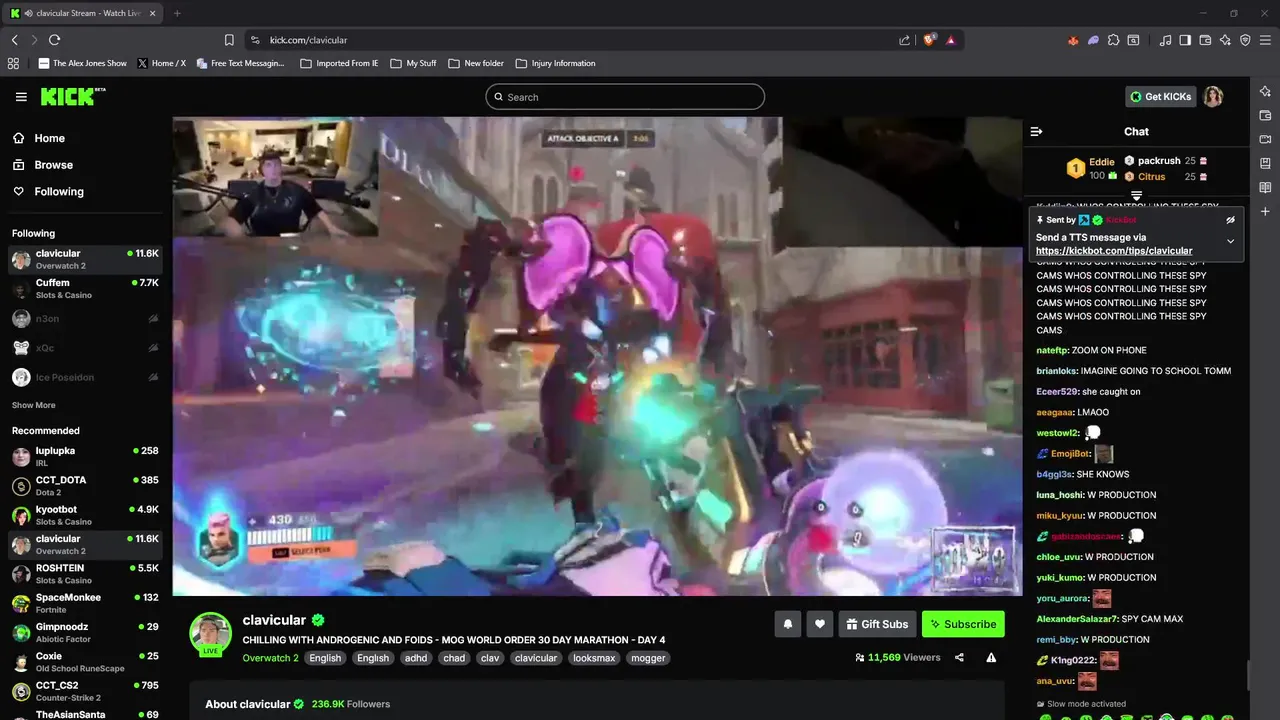Open CCT_CS2 recommended channel
Image resolution: width=1280 pixels, height=720 pixels.
(85, 691)
